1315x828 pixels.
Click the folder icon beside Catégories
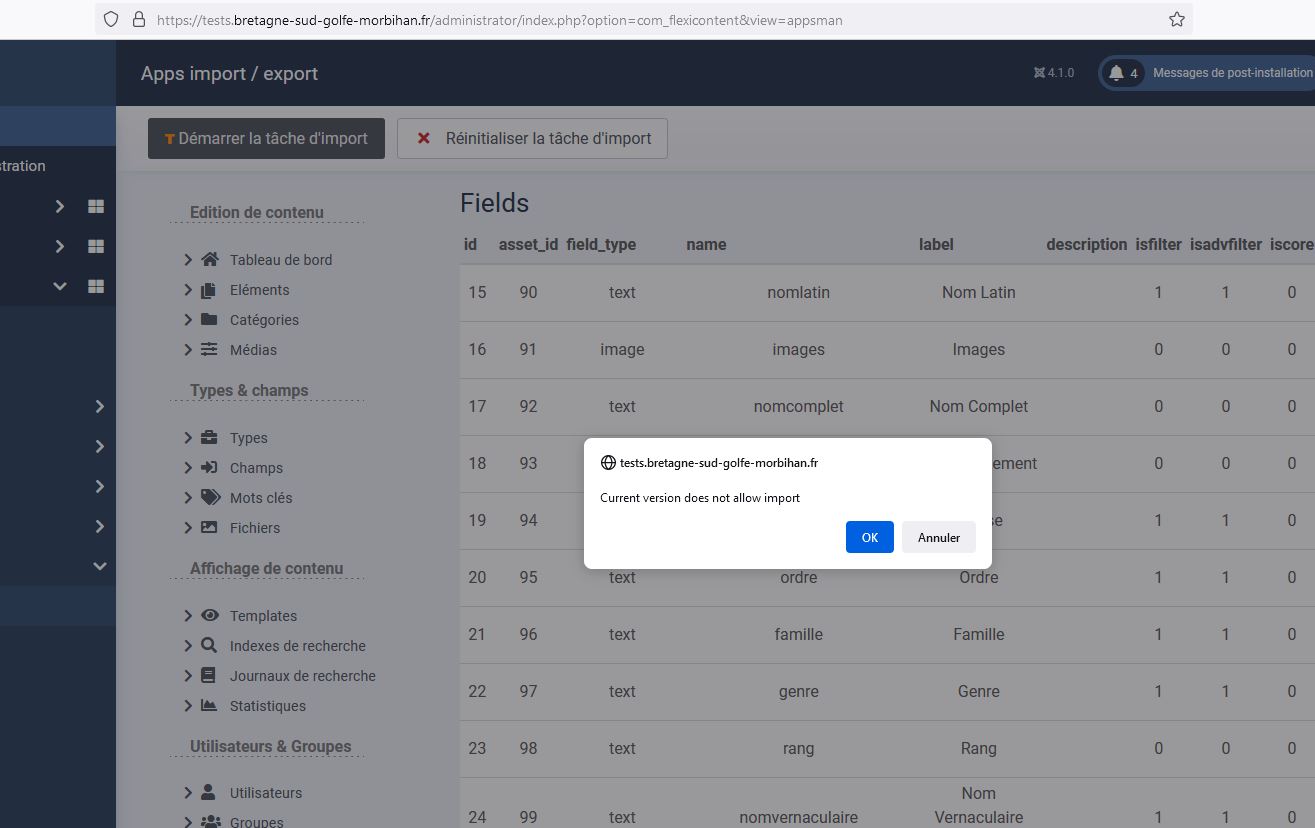(209, 320)
